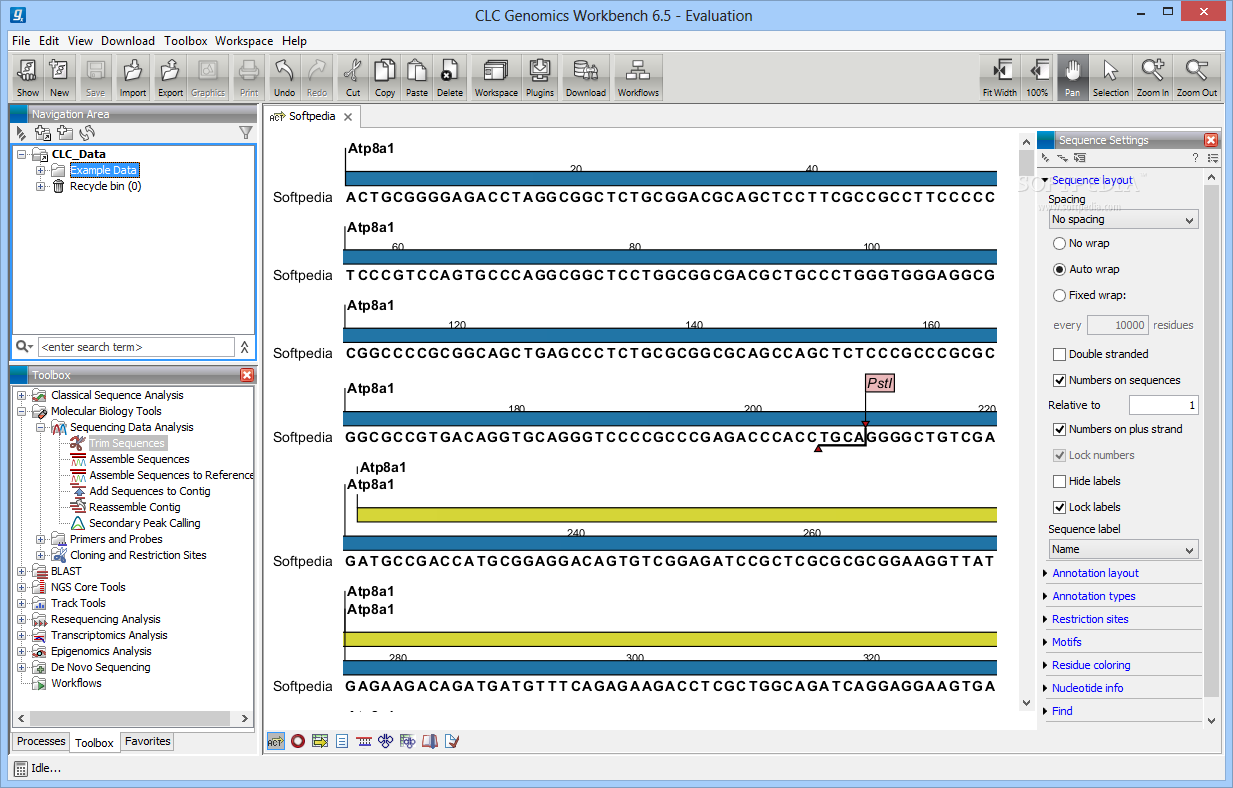Toggle the Lock labels checkbox
This screenshot has height=788, width=1233.
(1059, 507)
